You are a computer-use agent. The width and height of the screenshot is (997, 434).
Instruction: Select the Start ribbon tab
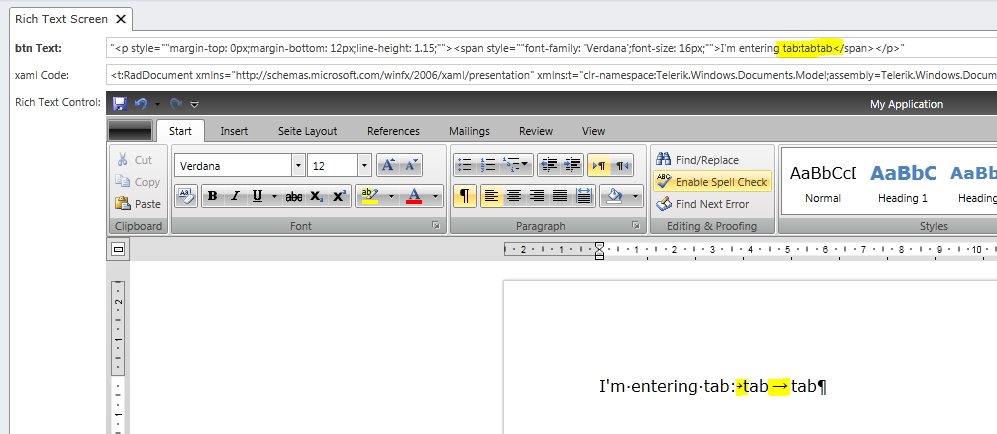(180, 131)
